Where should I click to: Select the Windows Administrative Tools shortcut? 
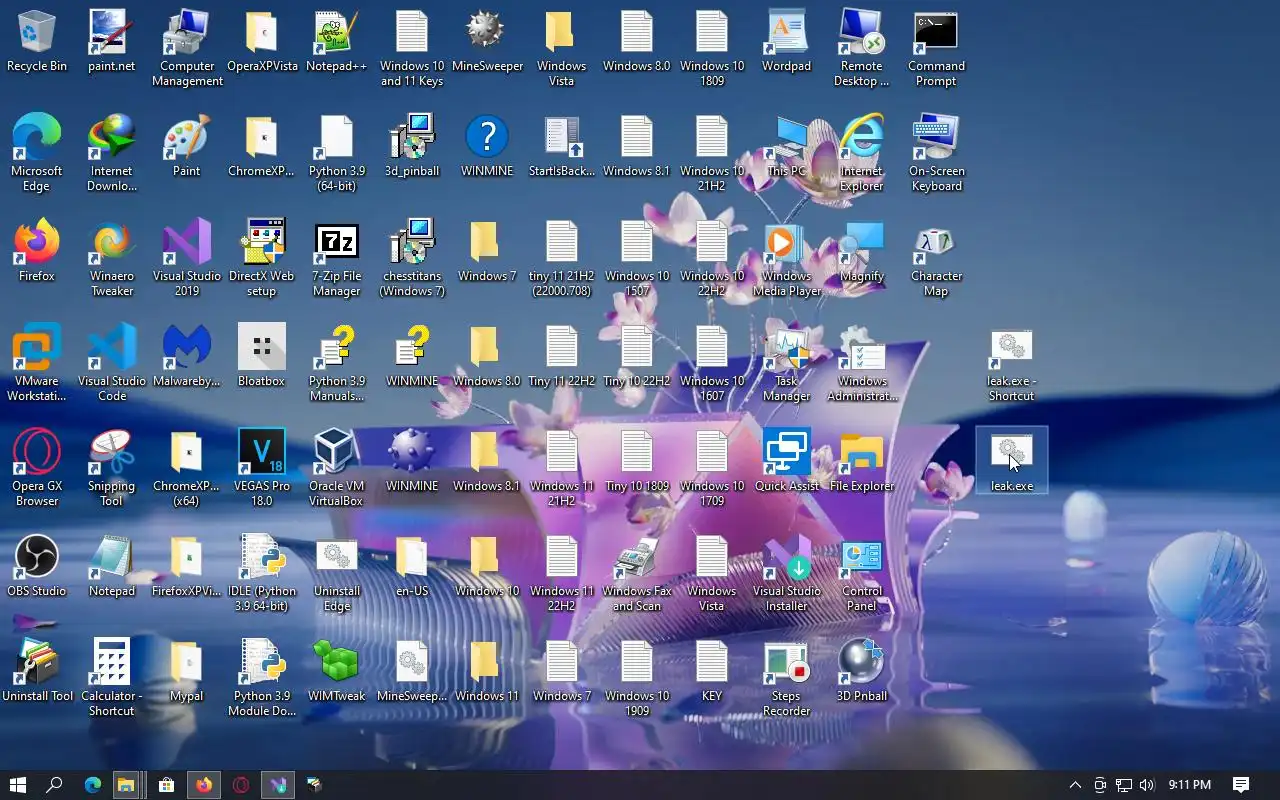[862, 364]
